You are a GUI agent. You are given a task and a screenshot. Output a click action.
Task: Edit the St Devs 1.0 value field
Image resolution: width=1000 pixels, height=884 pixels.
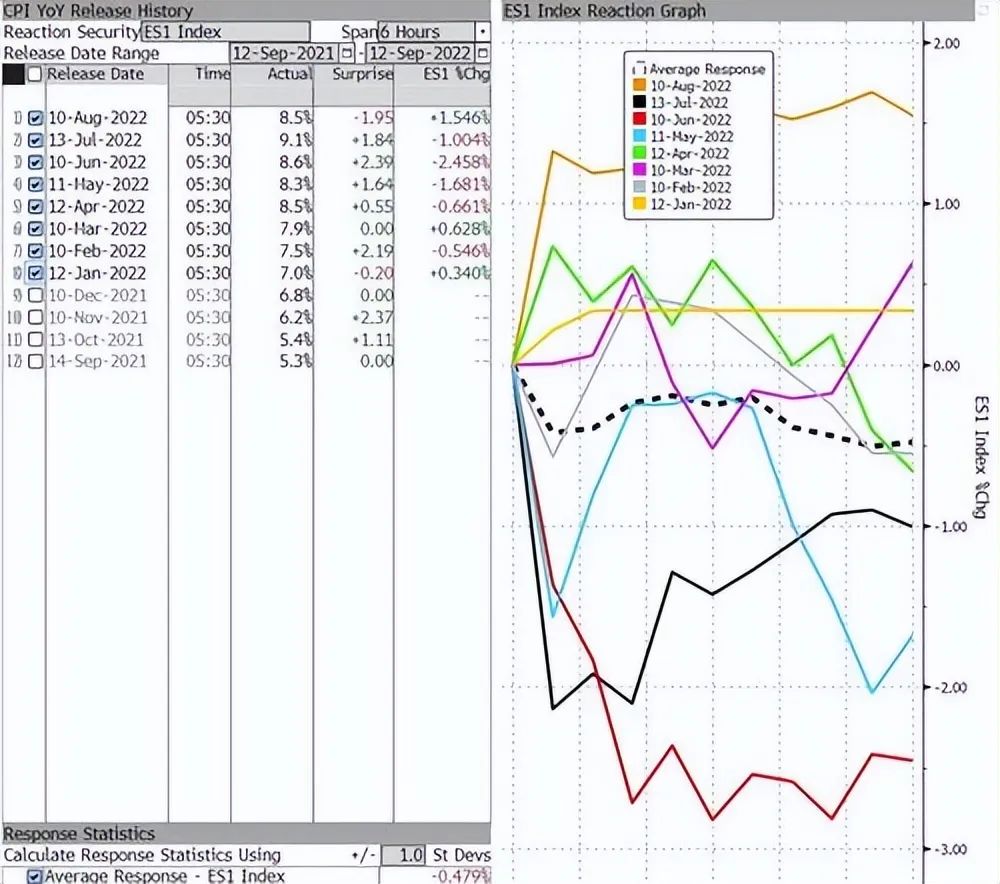(410, 856)
